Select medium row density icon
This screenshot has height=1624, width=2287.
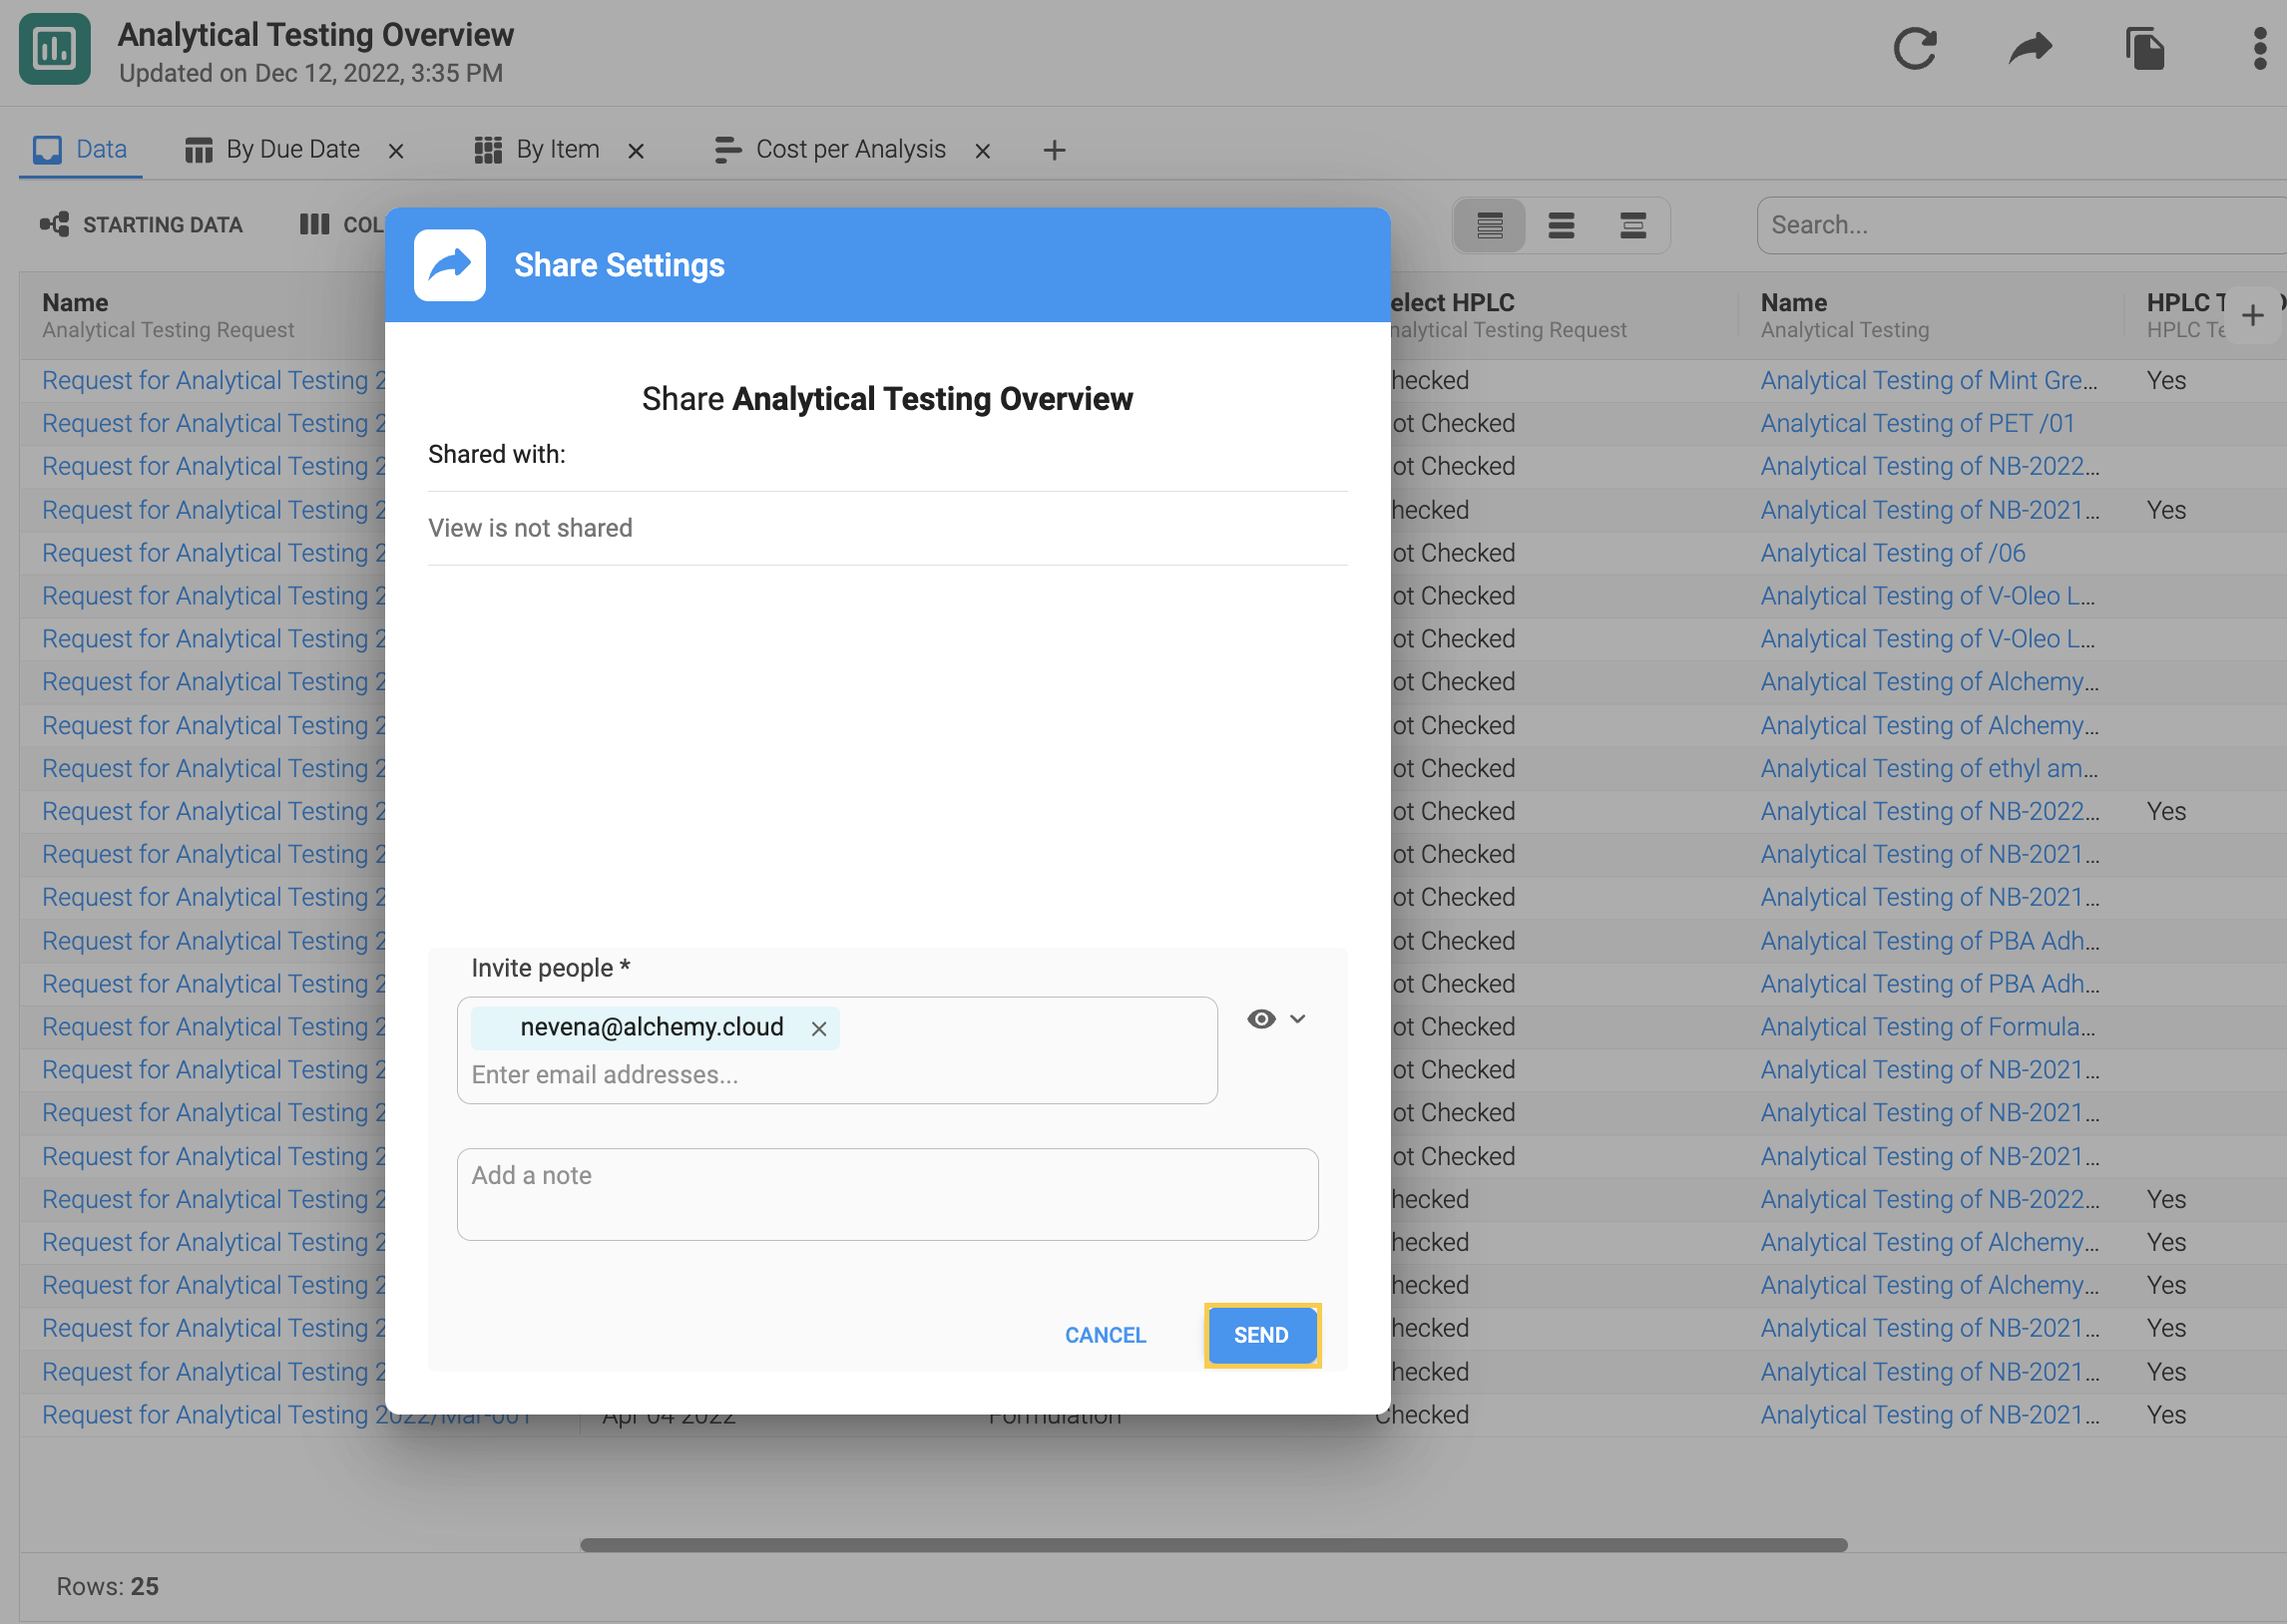(x=1561, y=226)
